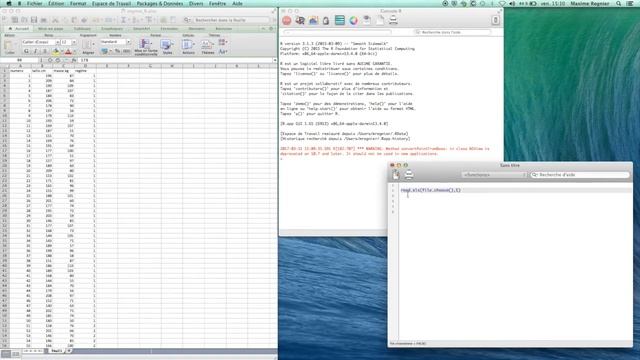Open the Quartz graphics window icon in Console R
The width and height of the screenshot is (640, 360).
pos(313,20)
